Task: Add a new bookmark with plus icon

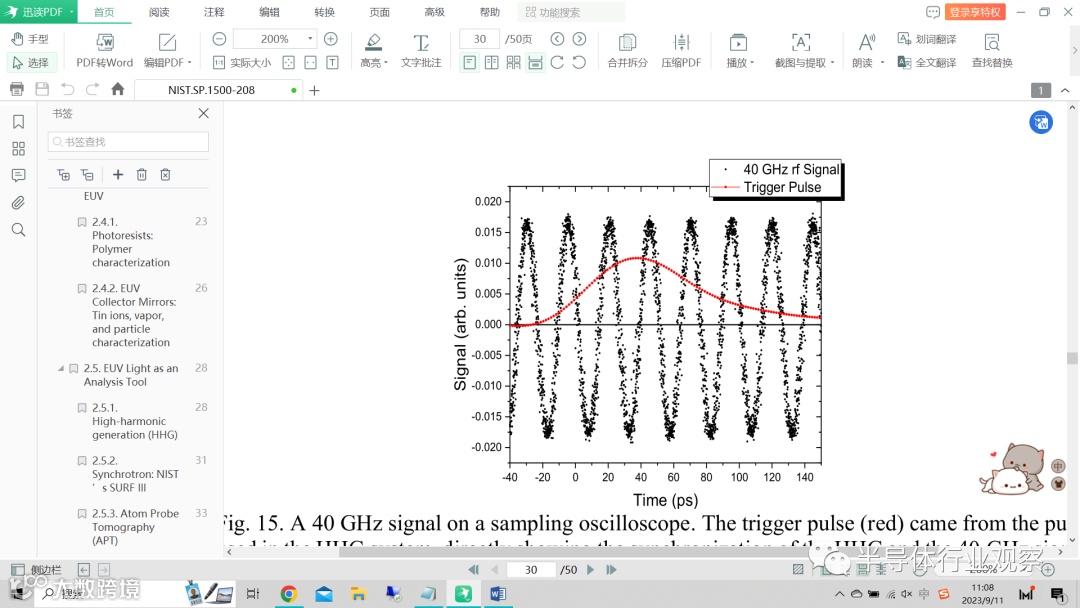Action: click(118, 175)
